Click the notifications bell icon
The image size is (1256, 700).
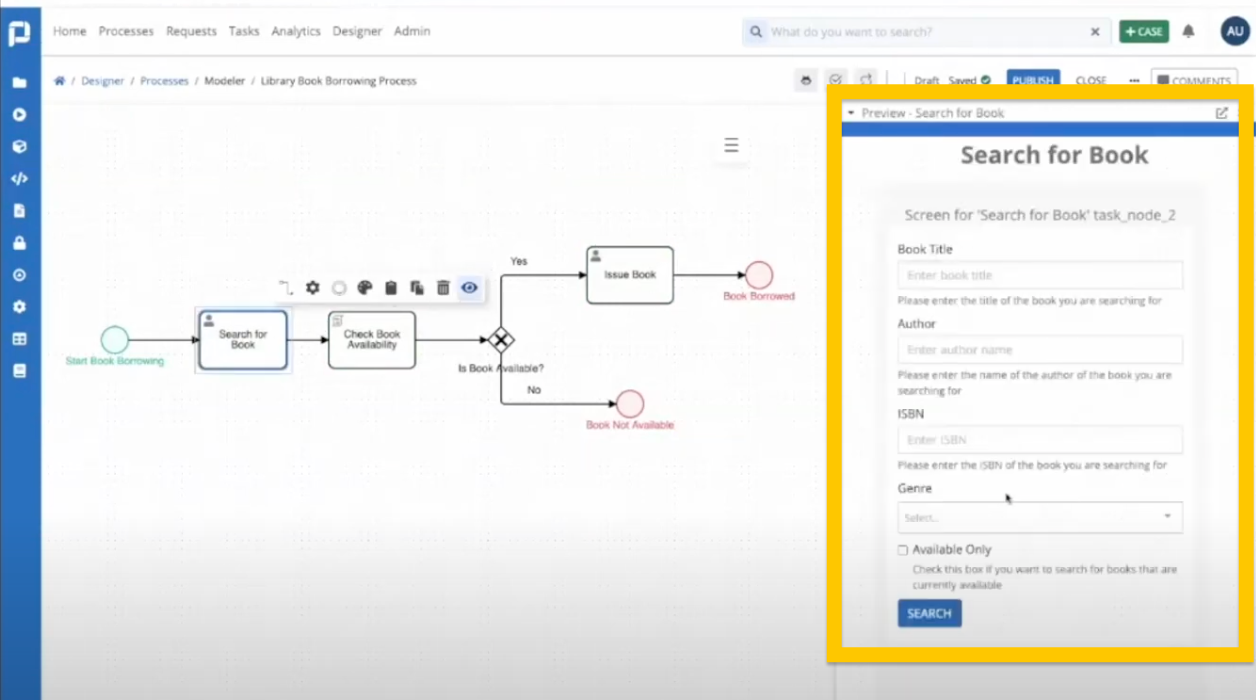coord(1188,32)
